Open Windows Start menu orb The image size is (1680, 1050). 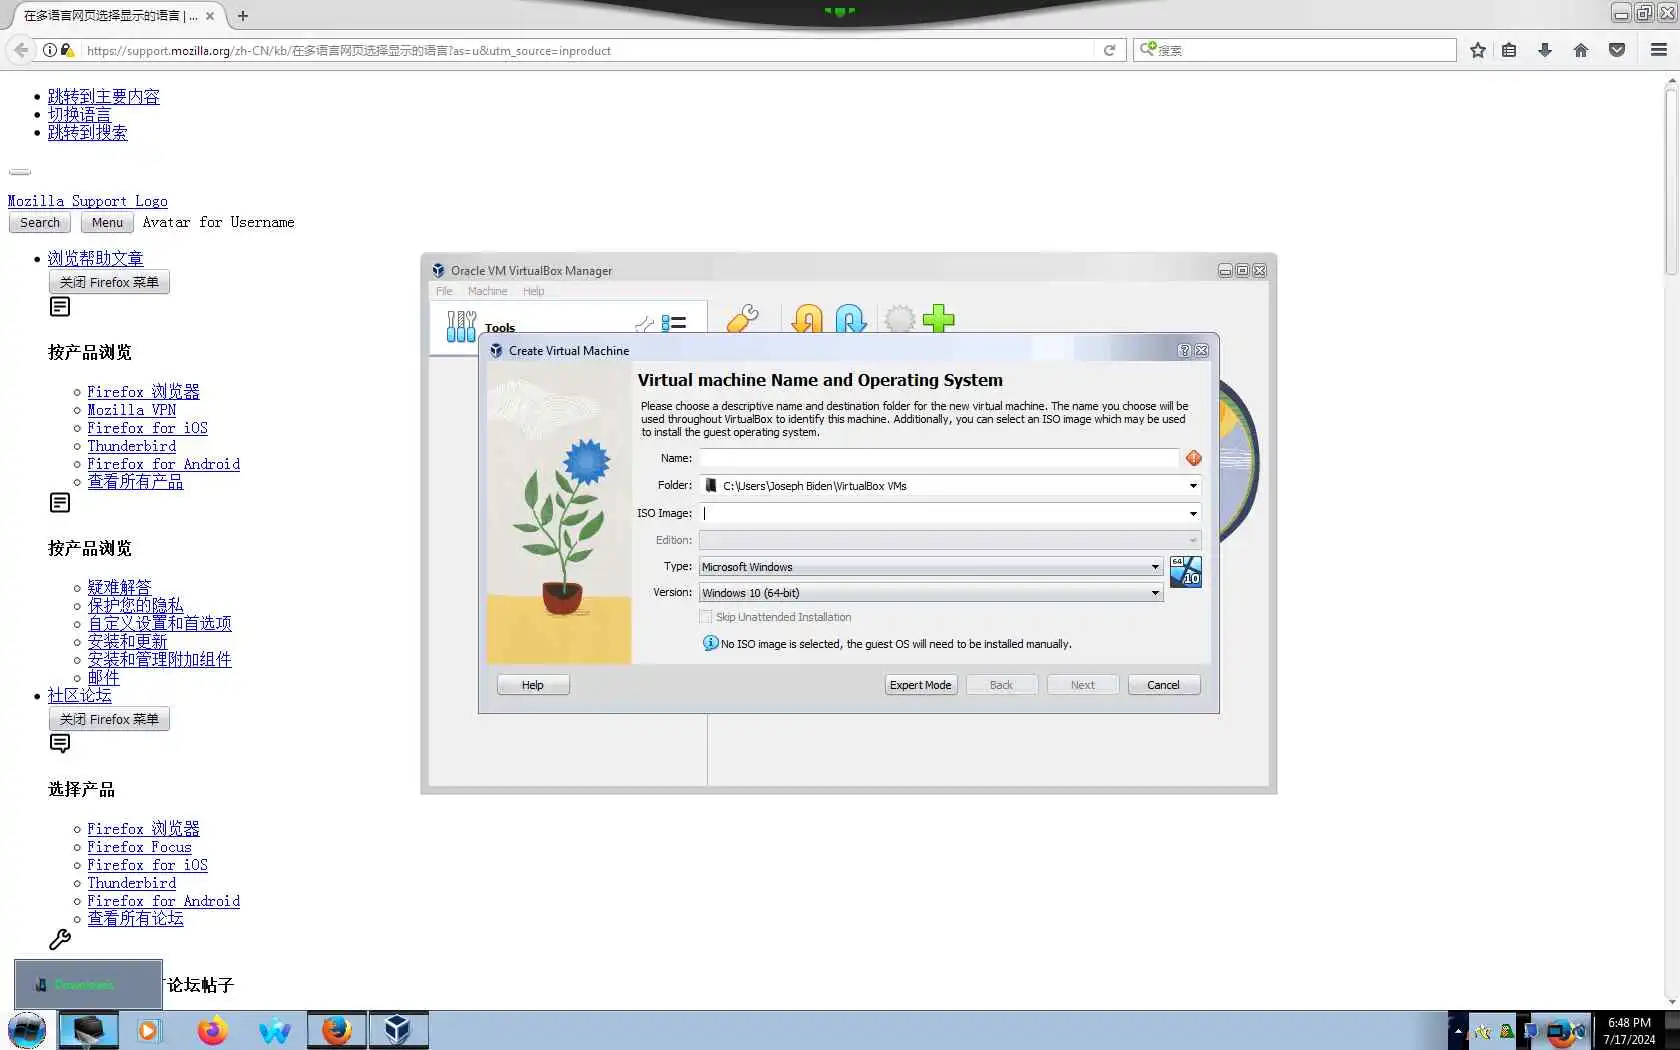coord(27,1030)
